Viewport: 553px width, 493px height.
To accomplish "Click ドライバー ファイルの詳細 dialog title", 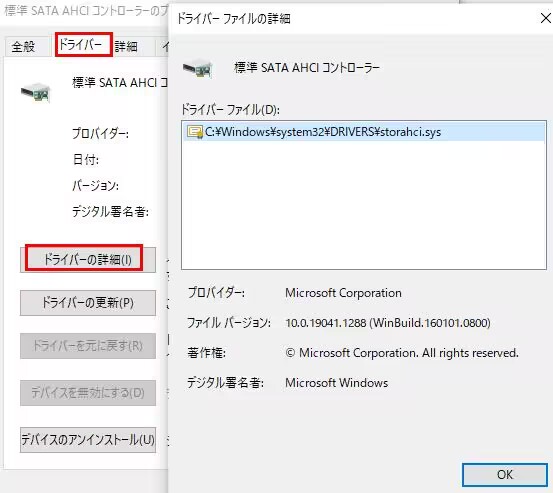I will click(x=233, y=18).
